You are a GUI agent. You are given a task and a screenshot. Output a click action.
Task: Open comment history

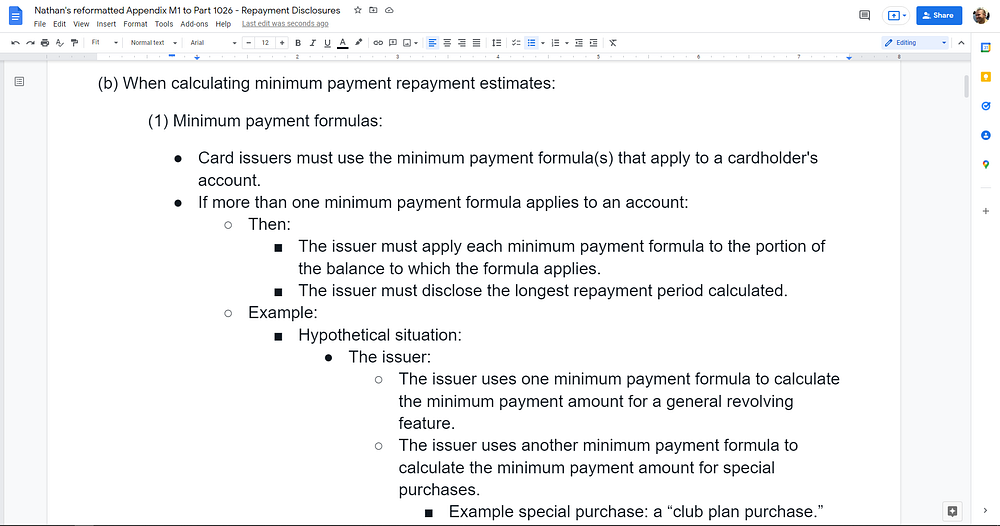click(864, 15)
